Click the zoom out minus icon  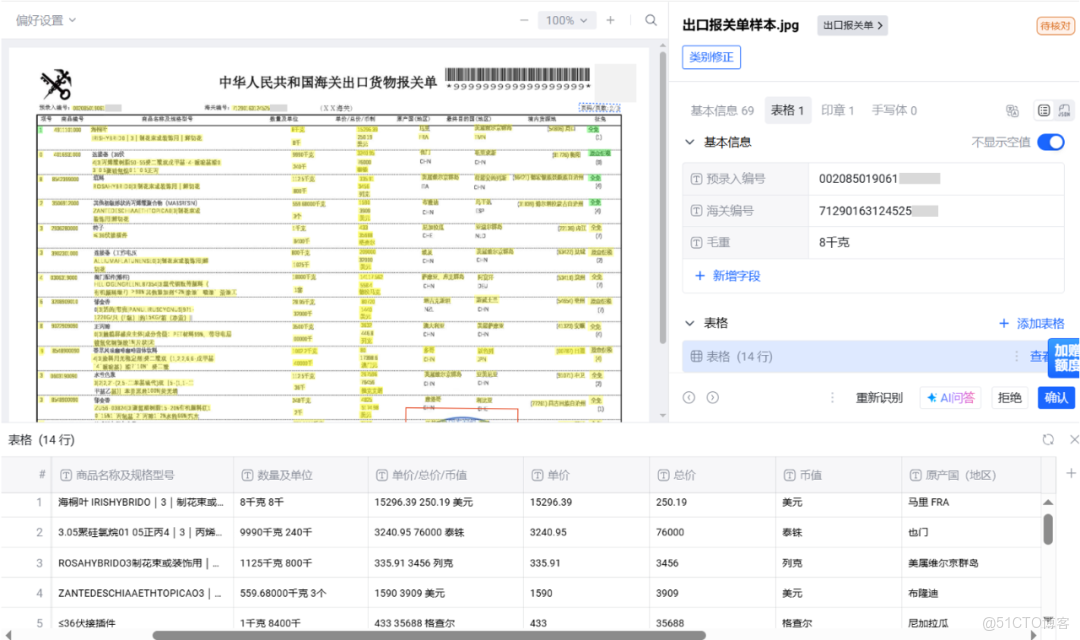[524, 19]
